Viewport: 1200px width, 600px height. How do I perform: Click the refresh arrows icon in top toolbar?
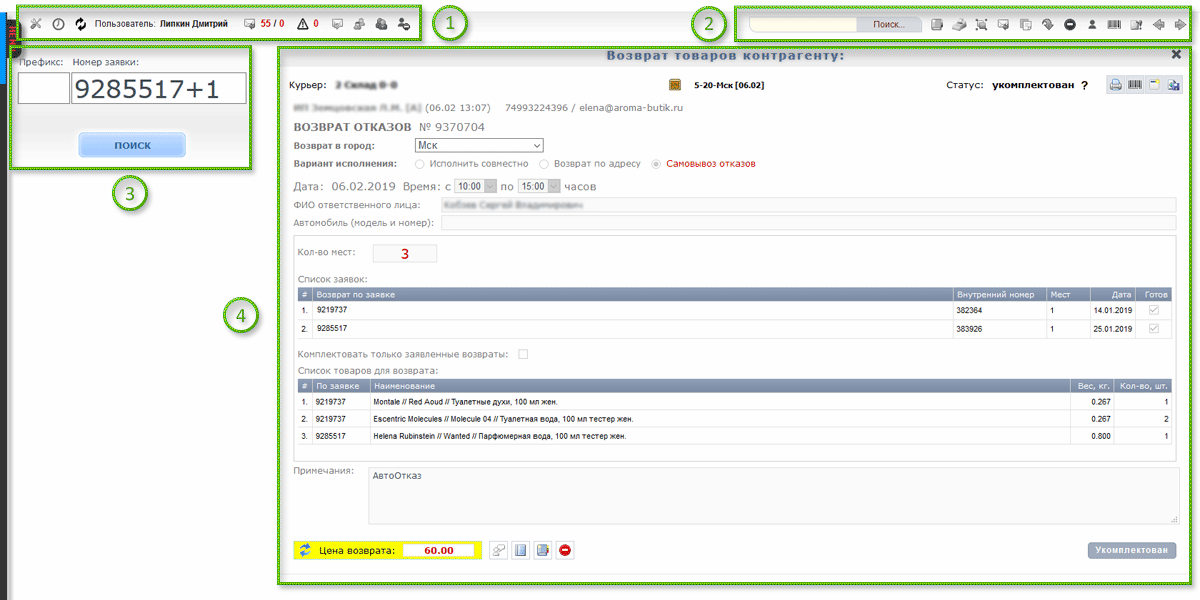[x=81, y=23]
